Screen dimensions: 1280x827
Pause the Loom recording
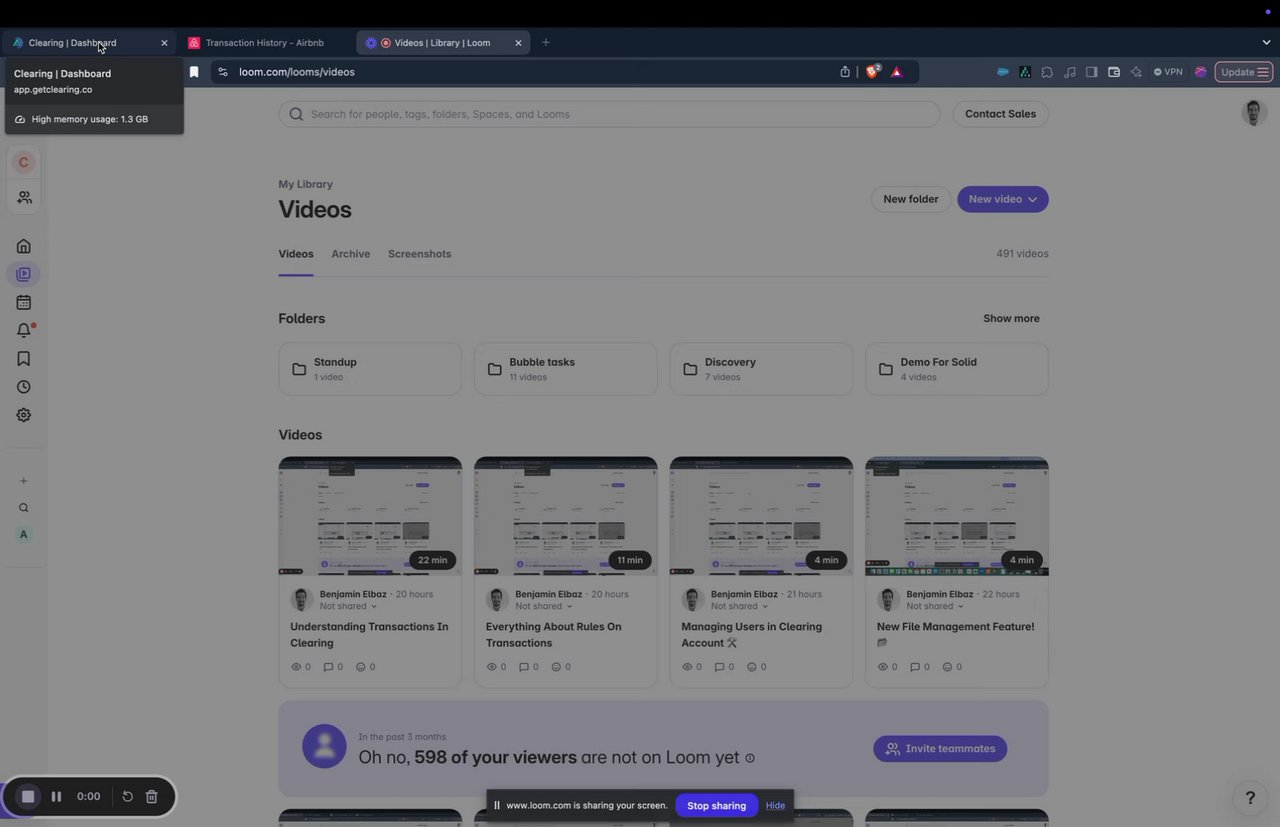click(56, 797)
